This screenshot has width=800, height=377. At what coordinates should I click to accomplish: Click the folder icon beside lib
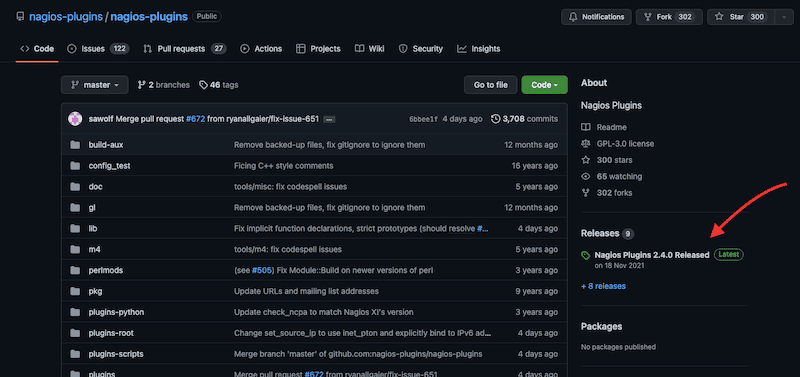coord(75,229)
